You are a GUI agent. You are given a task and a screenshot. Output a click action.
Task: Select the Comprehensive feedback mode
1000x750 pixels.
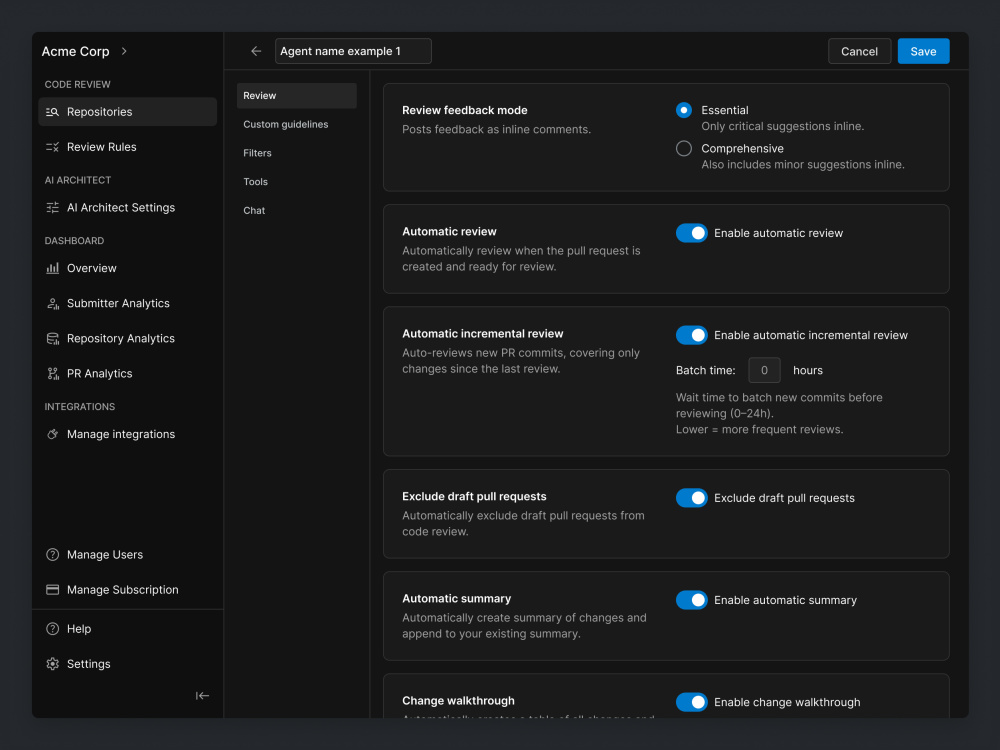[x=684, y=148]
